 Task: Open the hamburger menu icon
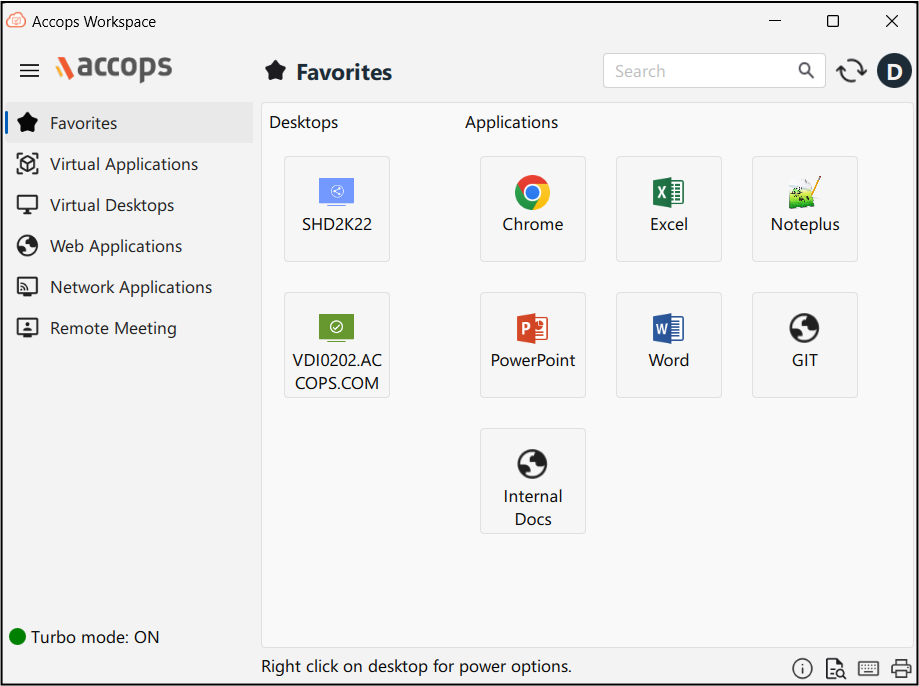[x=29, y=71]
